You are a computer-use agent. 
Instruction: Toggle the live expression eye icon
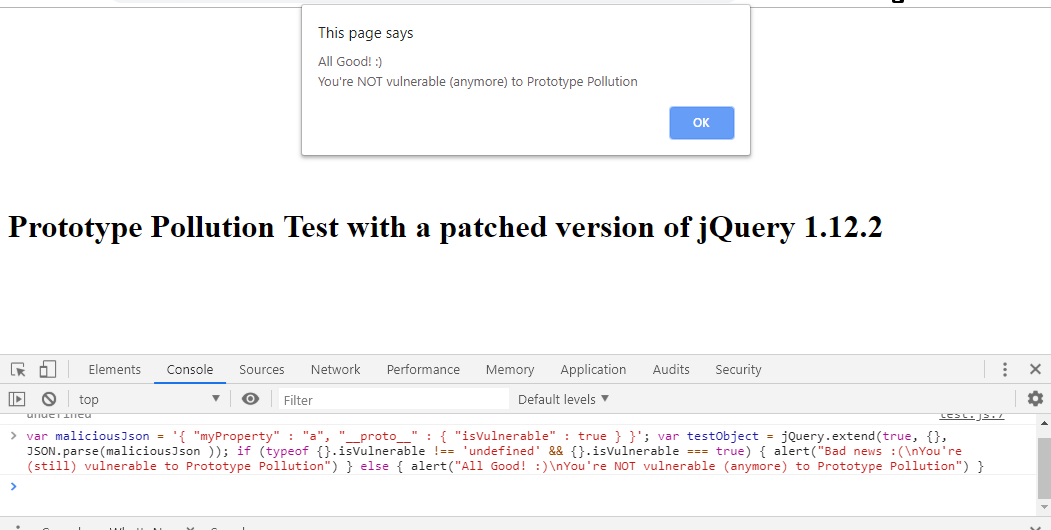click(x=250, y=399)
